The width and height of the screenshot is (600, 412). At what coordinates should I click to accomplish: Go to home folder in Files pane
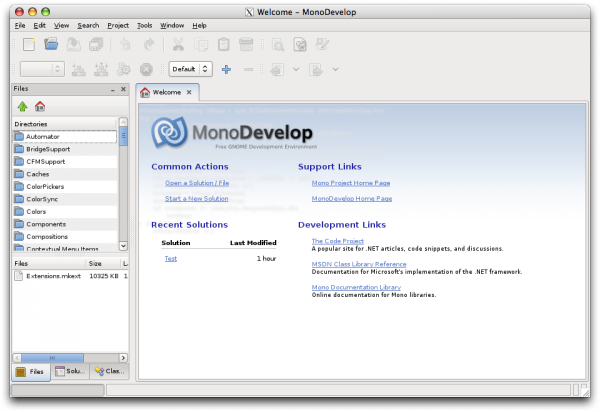[40, 106]
